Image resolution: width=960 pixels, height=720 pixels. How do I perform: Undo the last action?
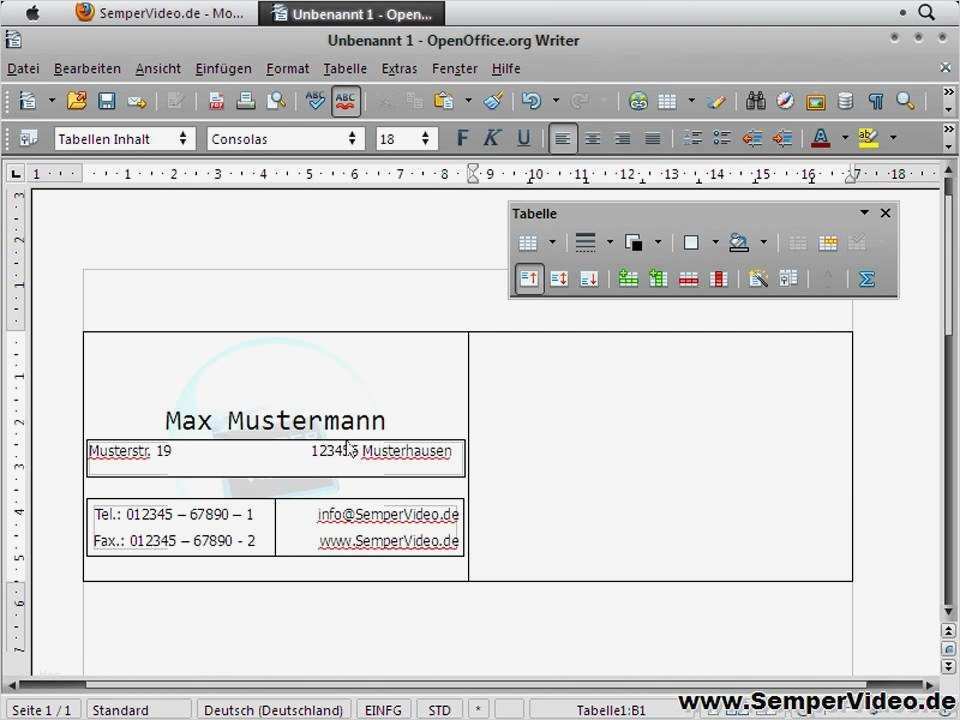(531, 100)
